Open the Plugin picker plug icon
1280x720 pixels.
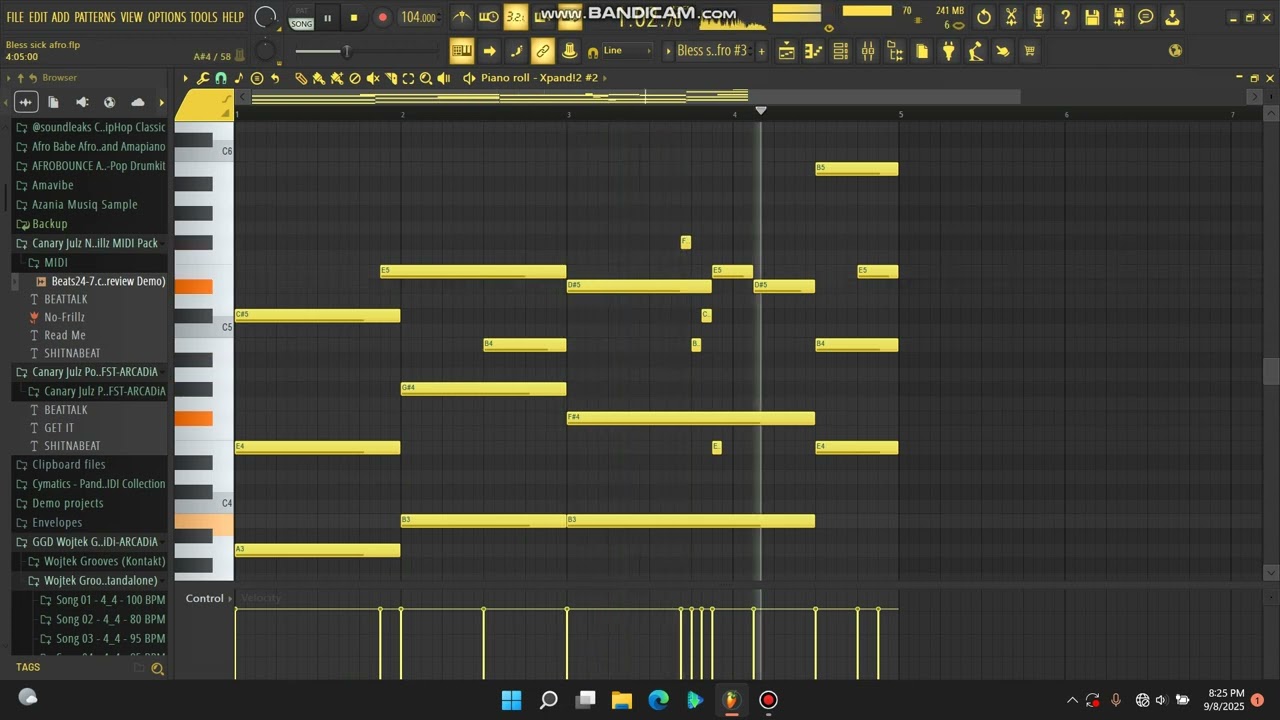point(949,51)
